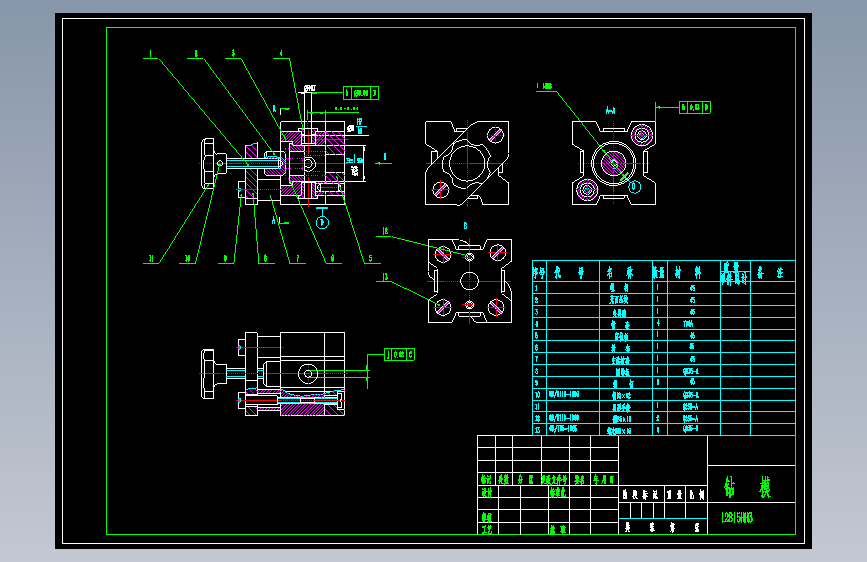
Task: Select the cyan datum circle under section view
Action: click(322, 222)
